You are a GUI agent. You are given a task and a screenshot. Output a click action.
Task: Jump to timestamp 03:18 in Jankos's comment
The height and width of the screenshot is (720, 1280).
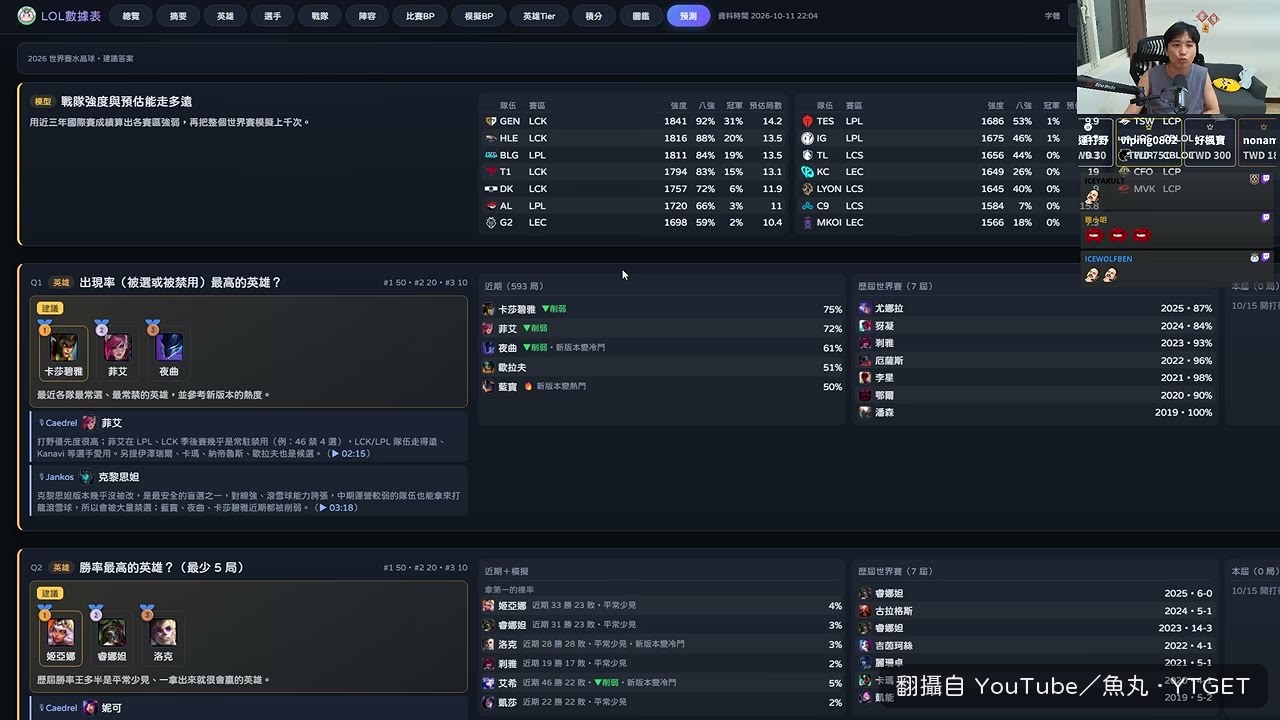click(337, 508)
